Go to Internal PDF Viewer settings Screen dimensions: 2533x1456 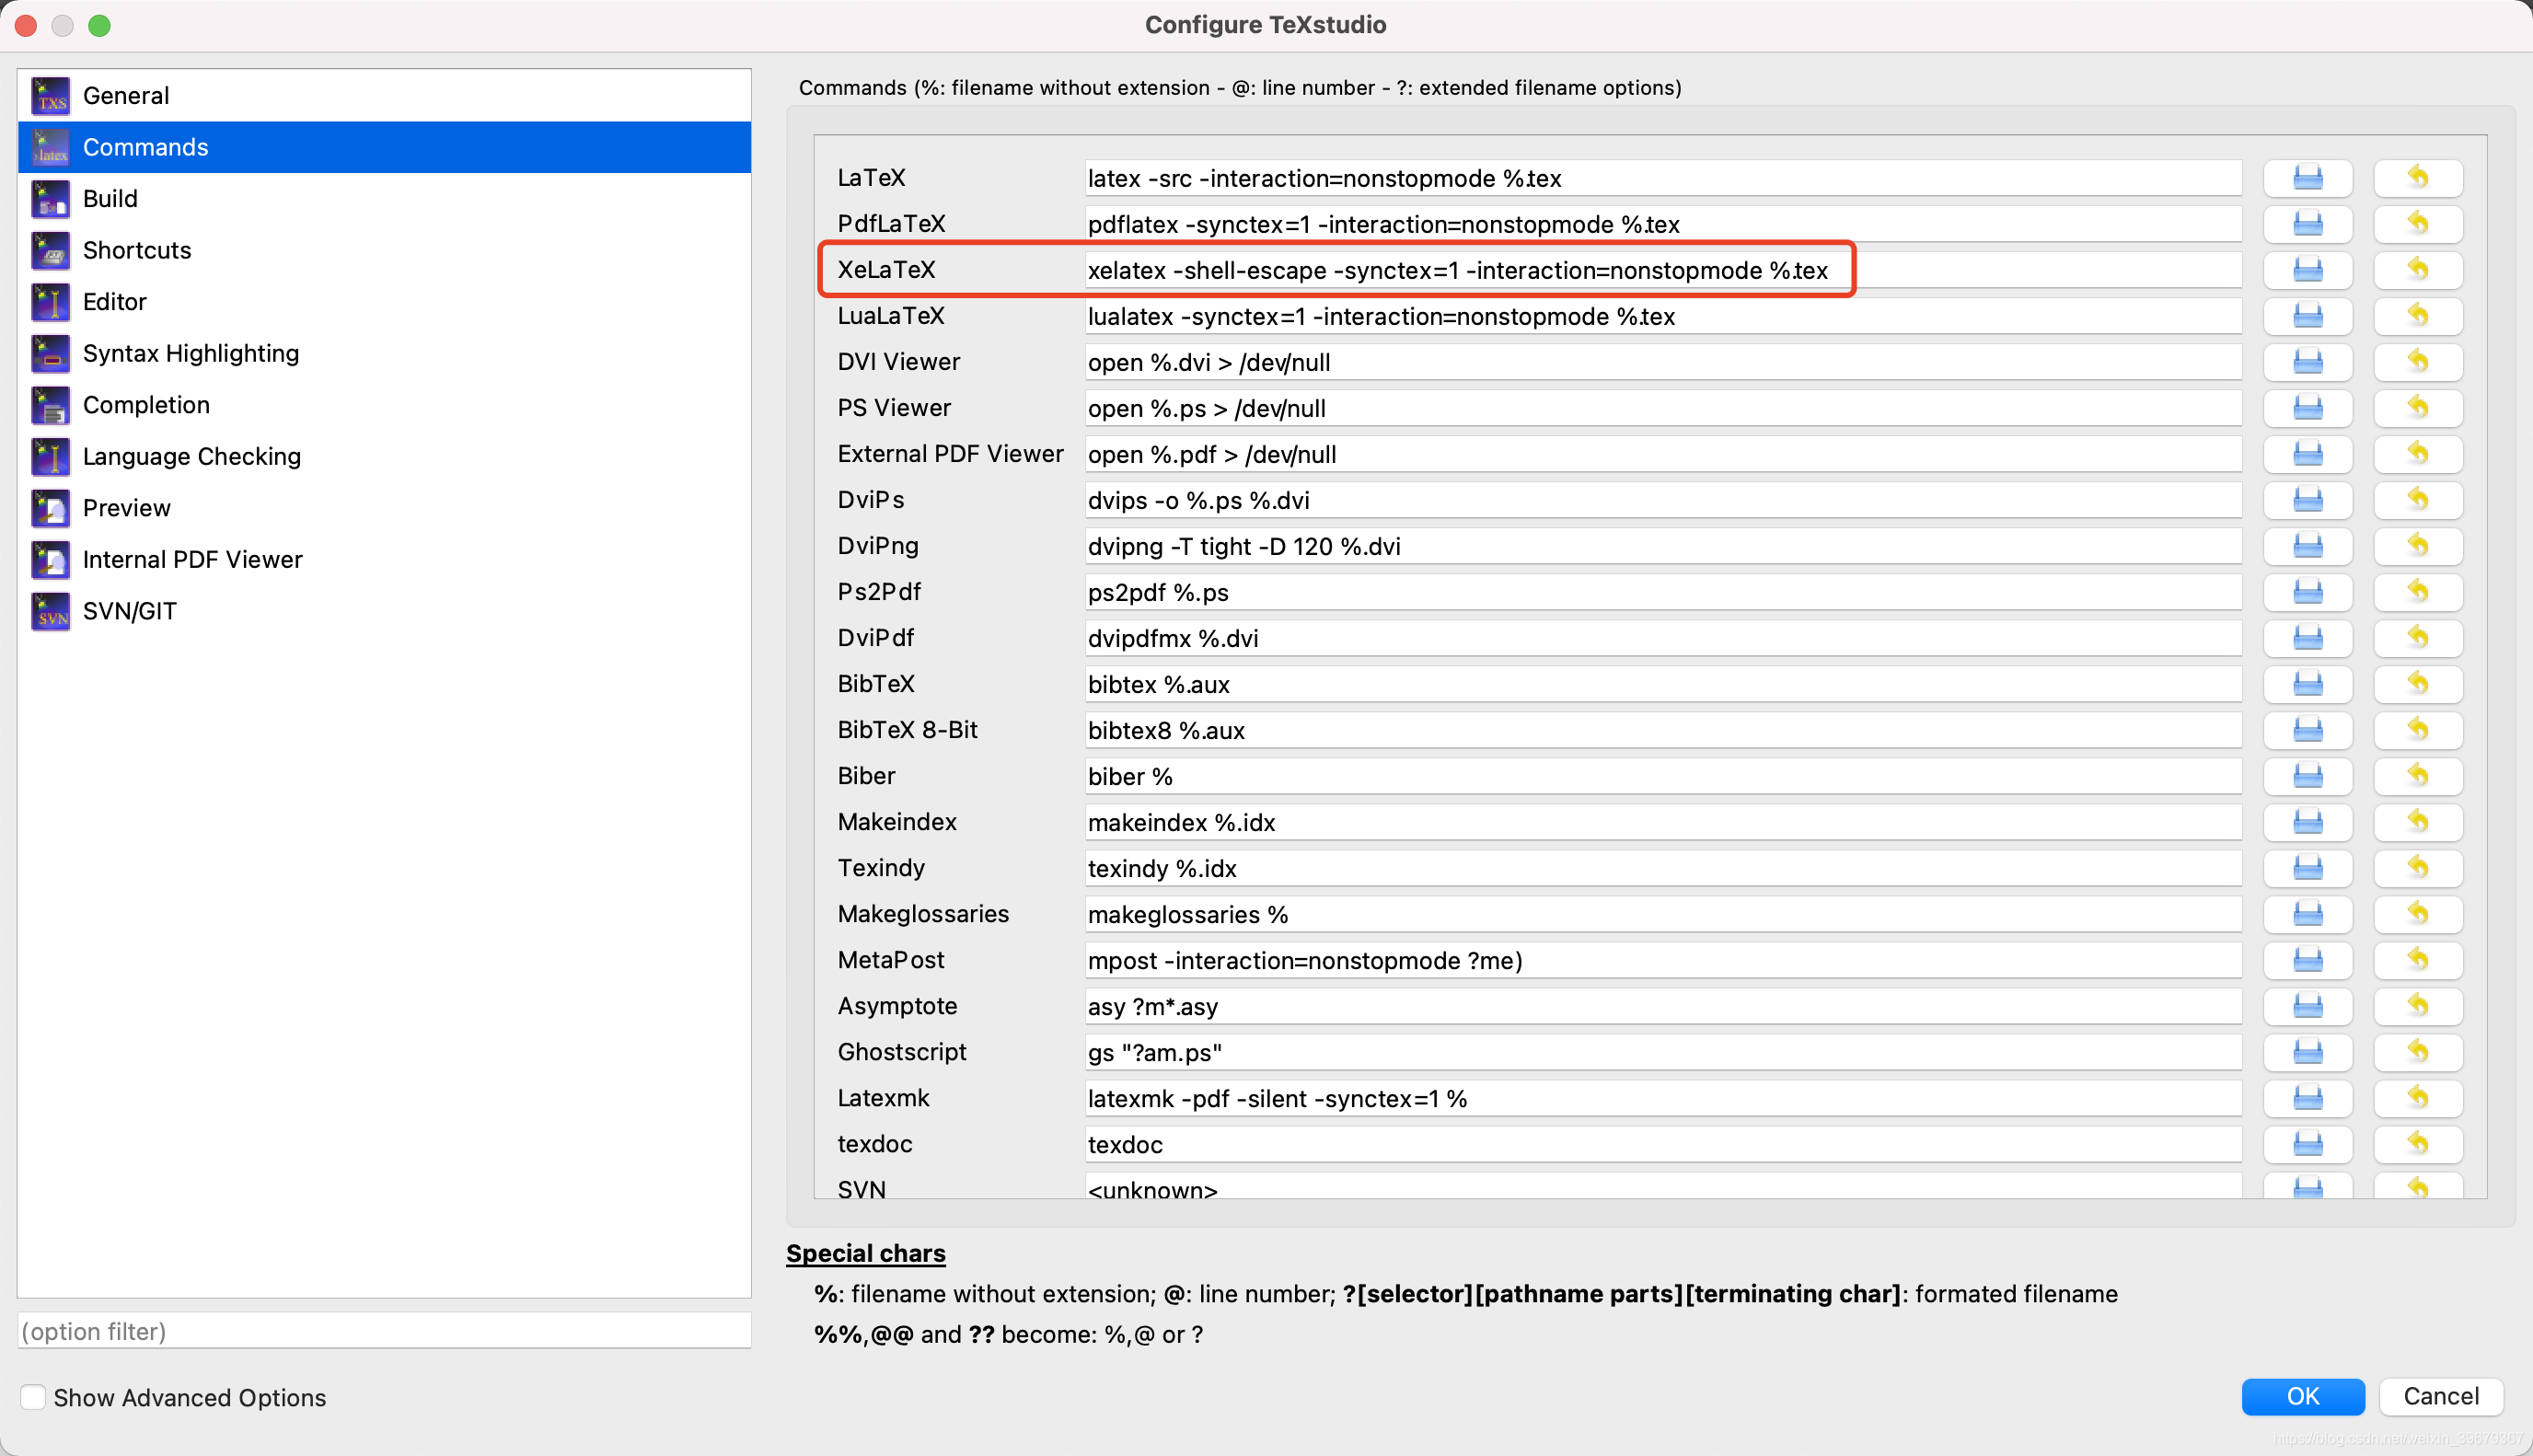pos(192,559)
